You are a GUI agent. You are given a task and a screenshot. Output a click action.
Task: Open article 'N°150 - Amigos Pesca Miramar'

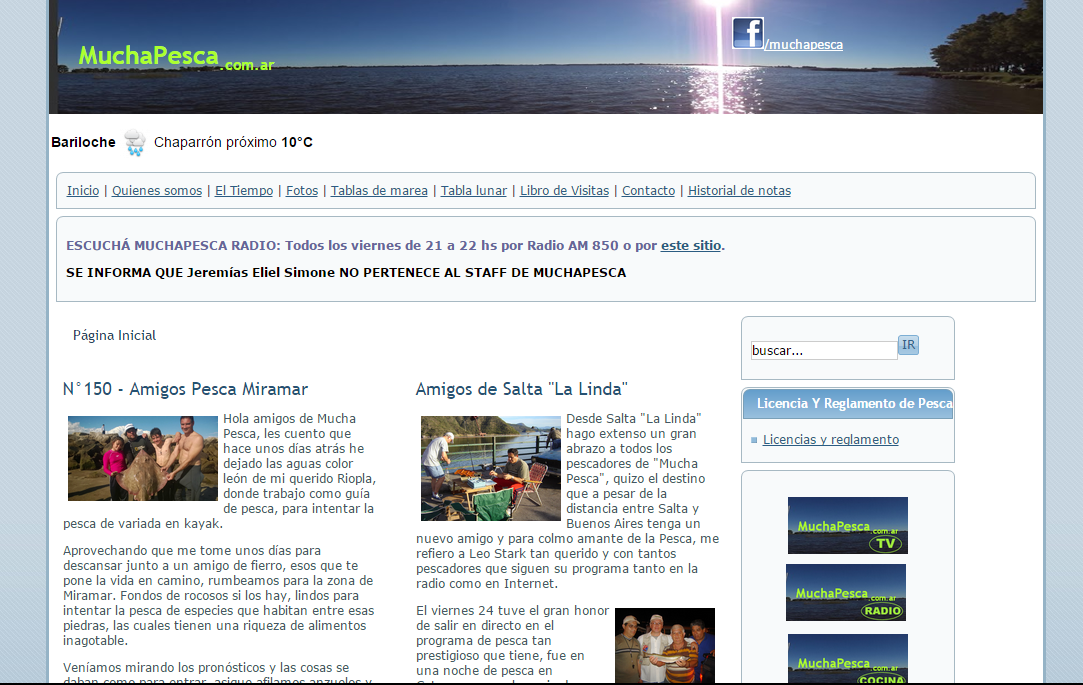tap(185, 389)
